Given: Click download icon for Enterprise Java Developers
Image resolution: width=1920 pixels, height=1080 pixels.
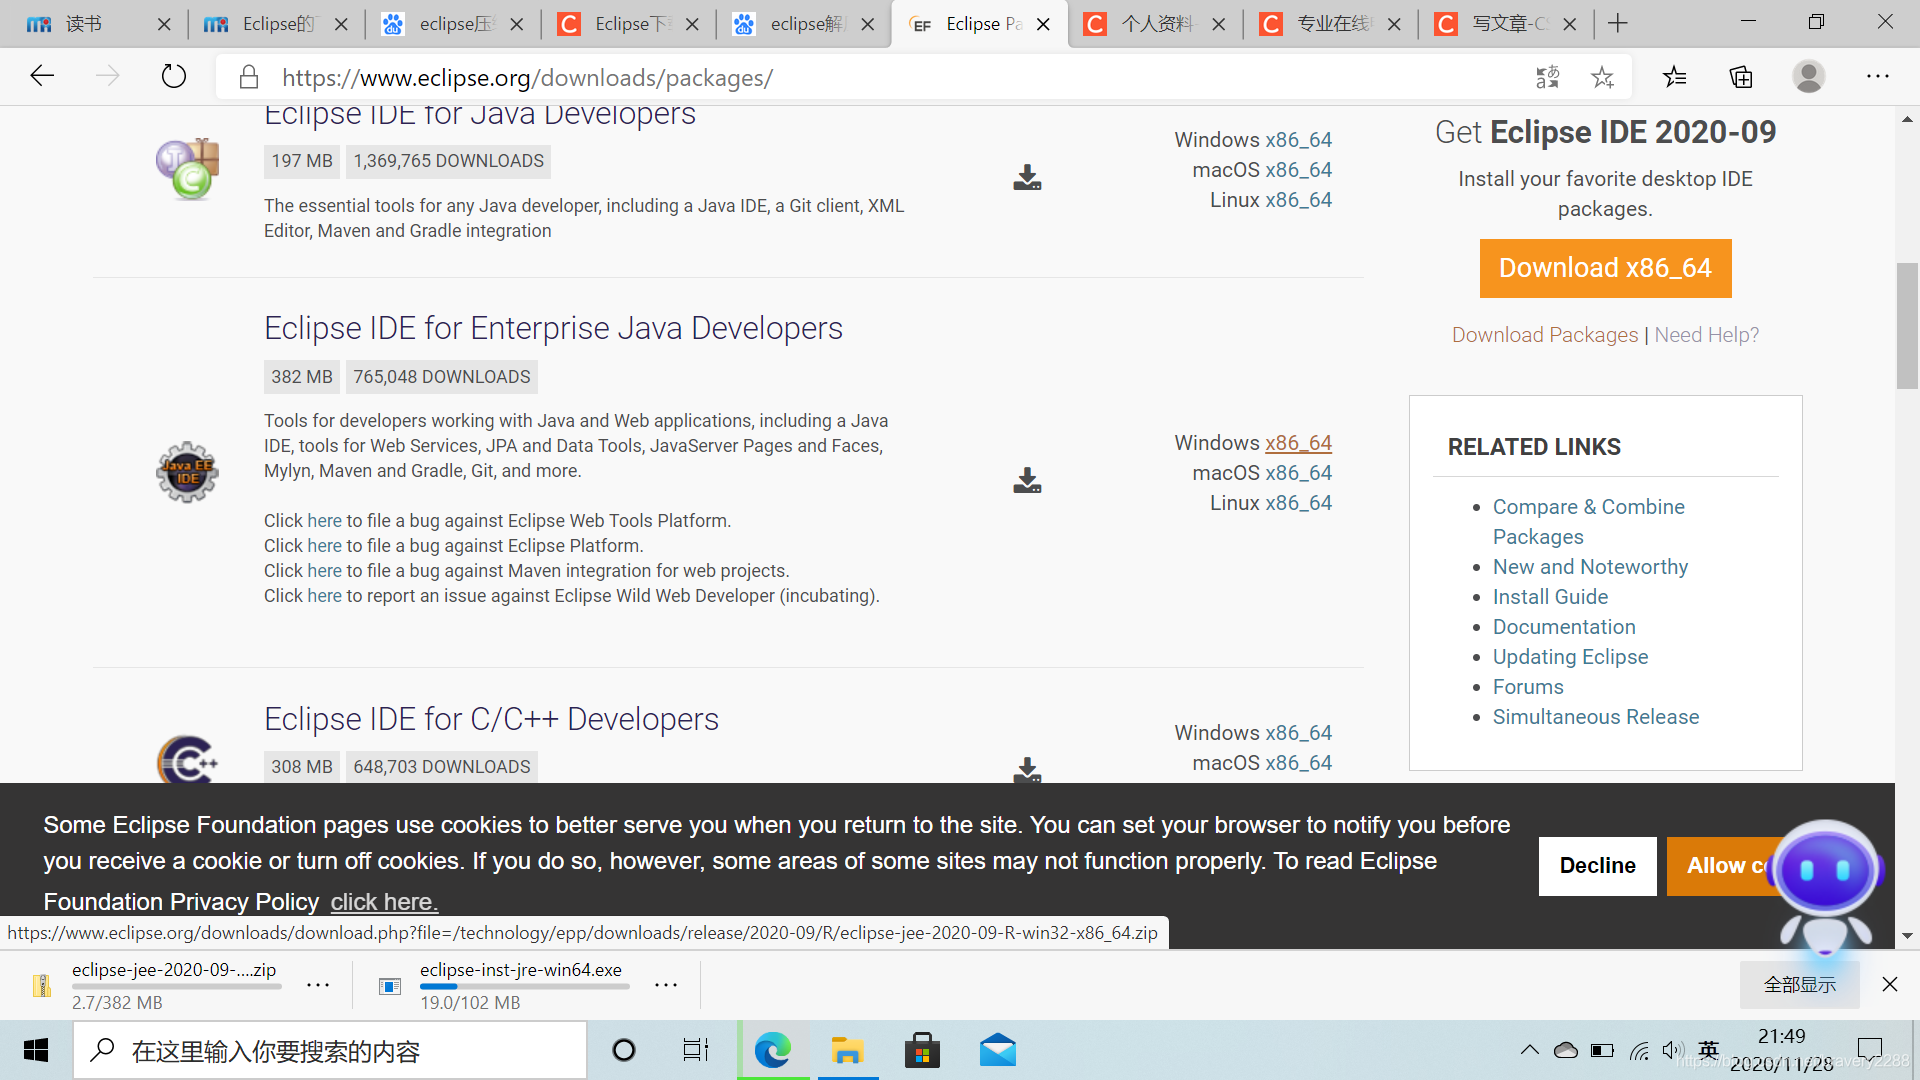Looking at the screenshot, I should [1027, 481].
